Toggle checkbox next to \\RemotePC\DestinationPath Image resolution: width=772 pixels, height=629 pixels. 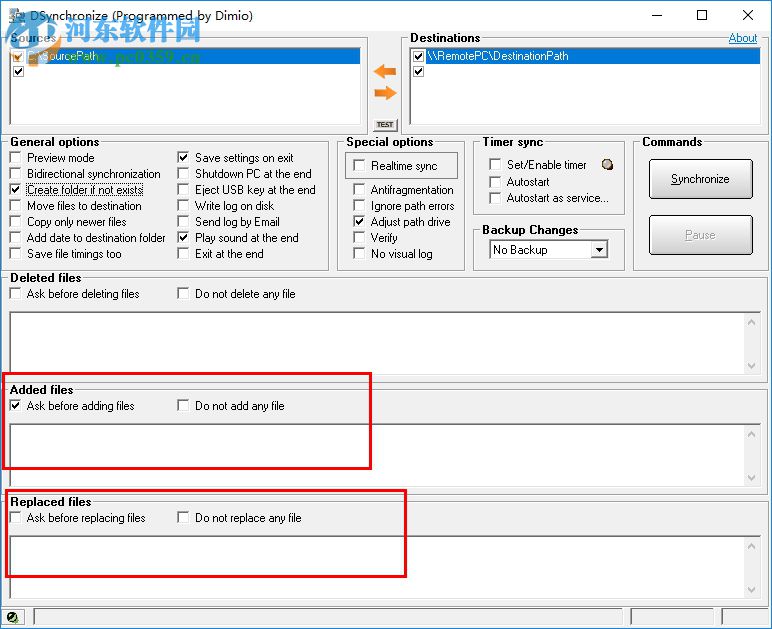[418, 56]
